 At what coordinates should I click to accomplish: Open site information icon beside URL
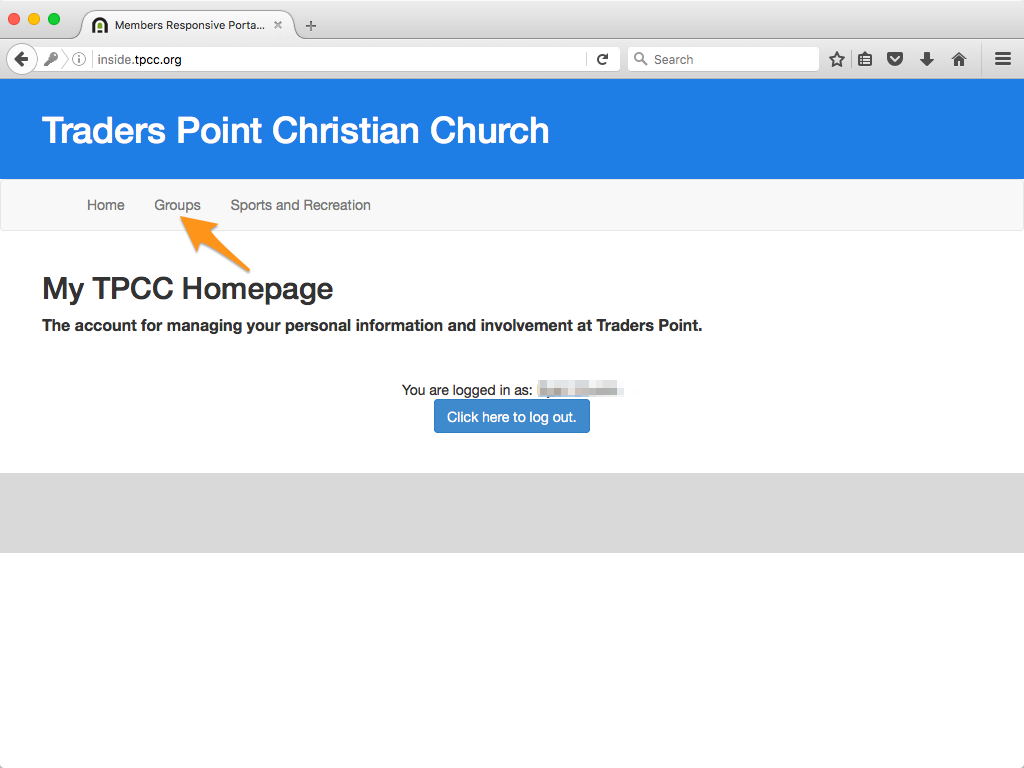point(79,59)
